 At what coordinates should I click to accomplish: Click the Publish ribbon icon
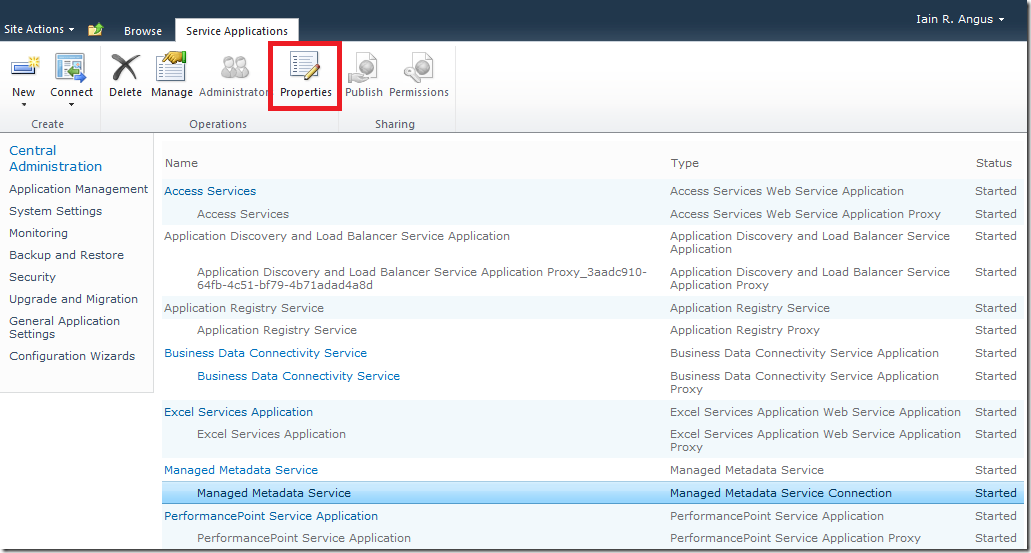pyautogui.click(x=363, y=68)
